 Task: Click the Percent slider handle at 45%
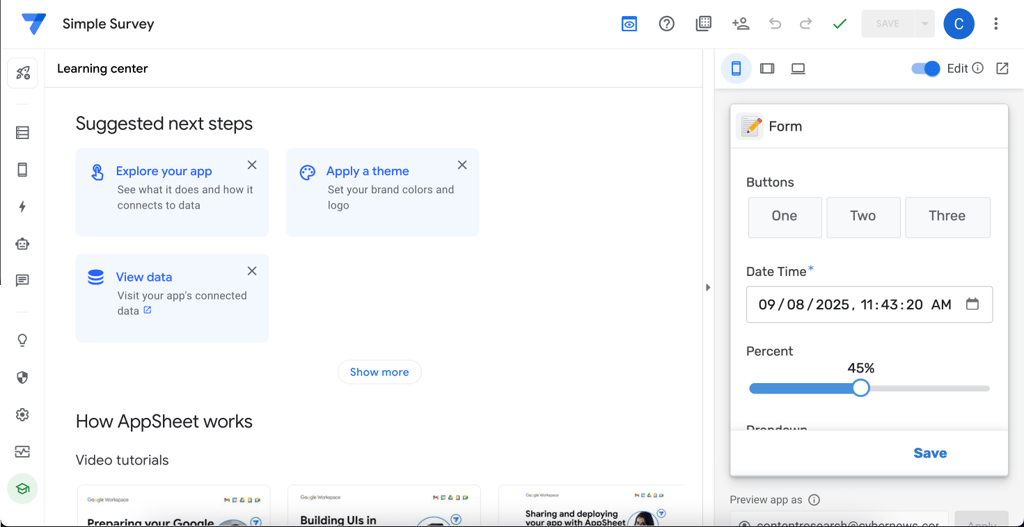861,388
